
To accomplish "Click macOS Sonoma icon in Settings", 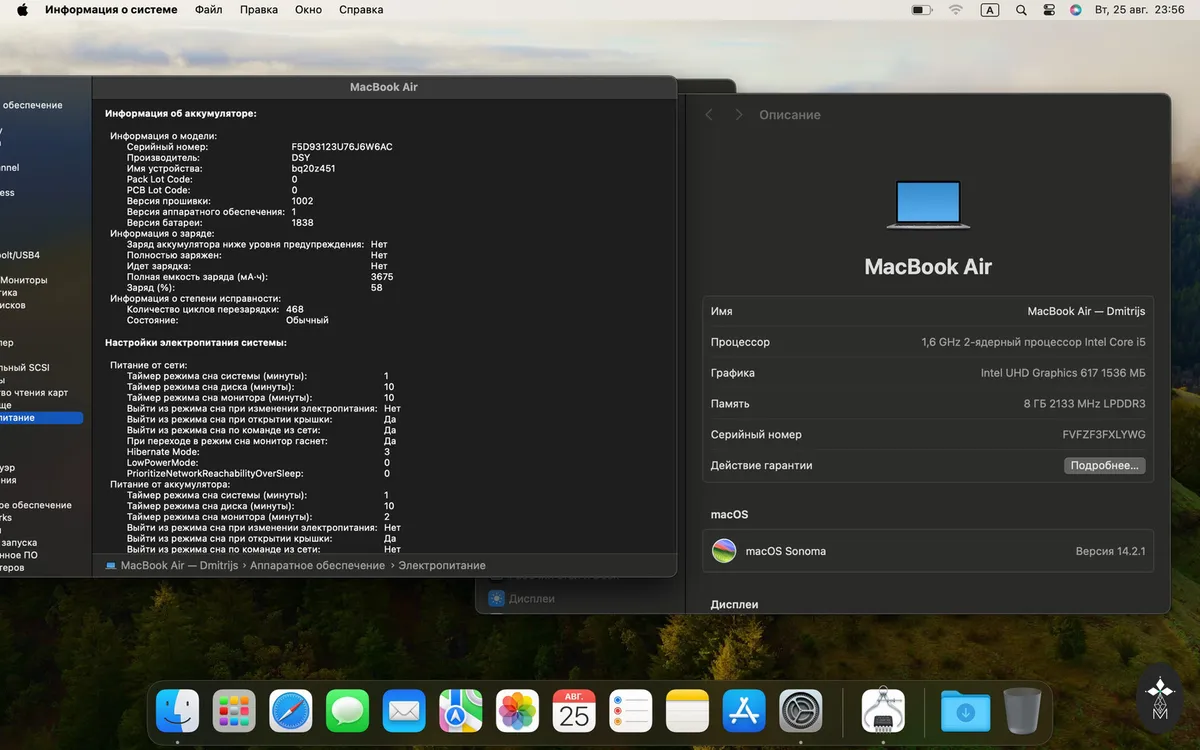I will (724, 551).
